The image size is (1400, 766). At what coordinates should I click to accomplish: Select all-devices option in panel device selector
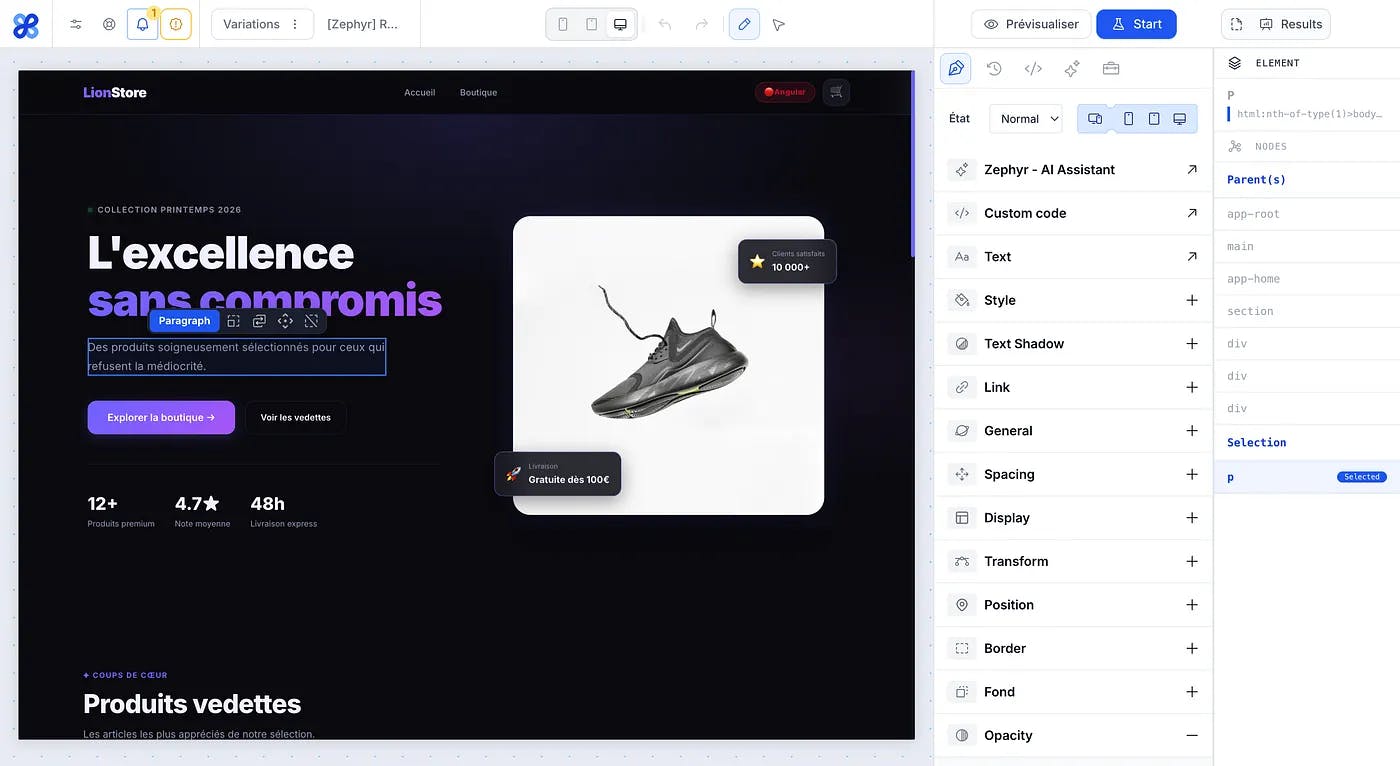[1095, 118]
